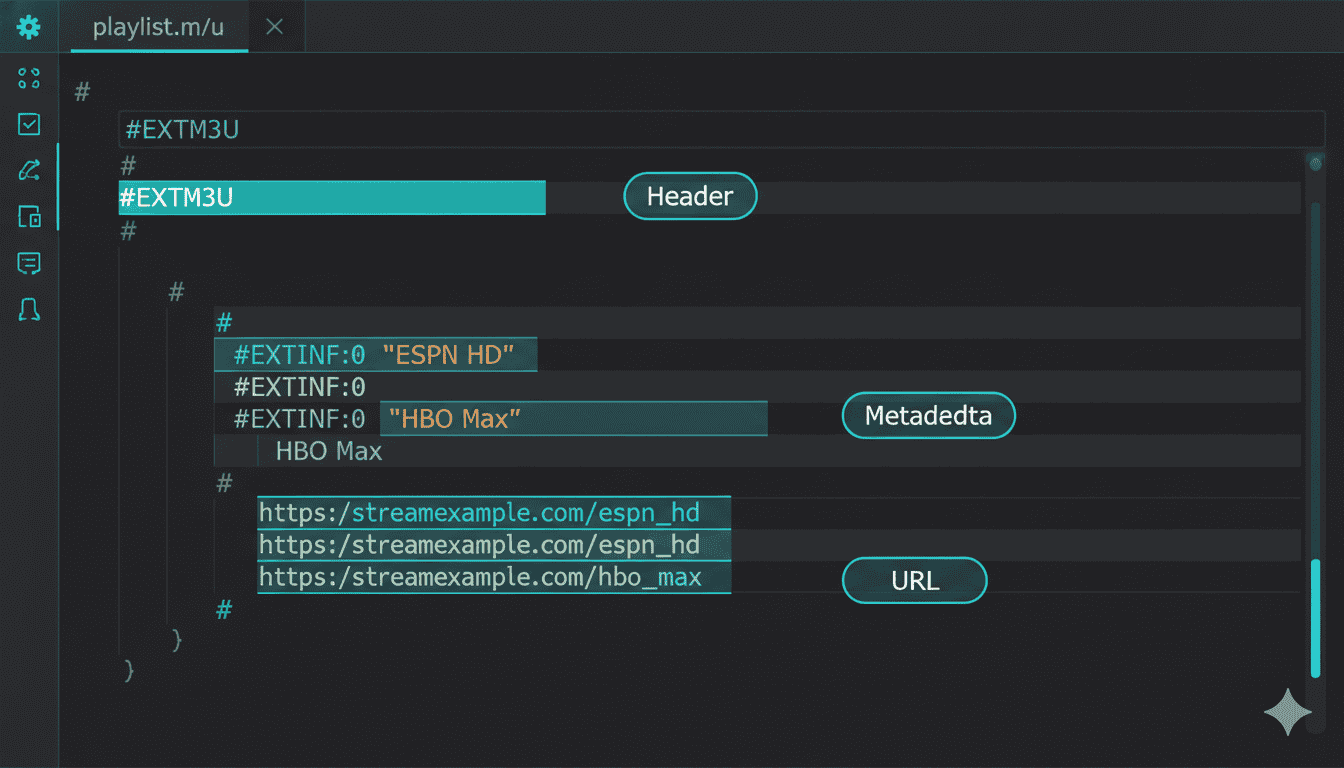The width and height of the screenshot is (1344, 768).
Task: Select the Extensions dots icon
Action: point(28,78)
